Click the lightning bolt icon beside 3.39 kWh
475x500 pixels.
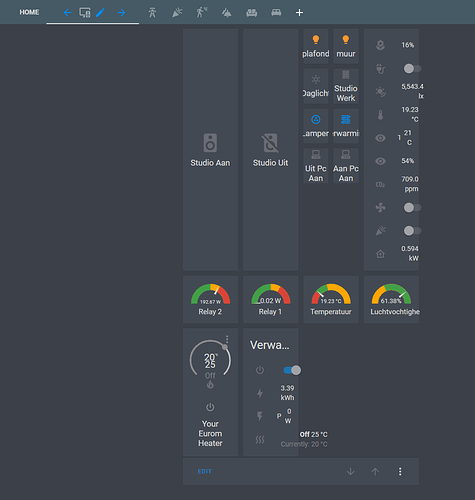[260, 393]
